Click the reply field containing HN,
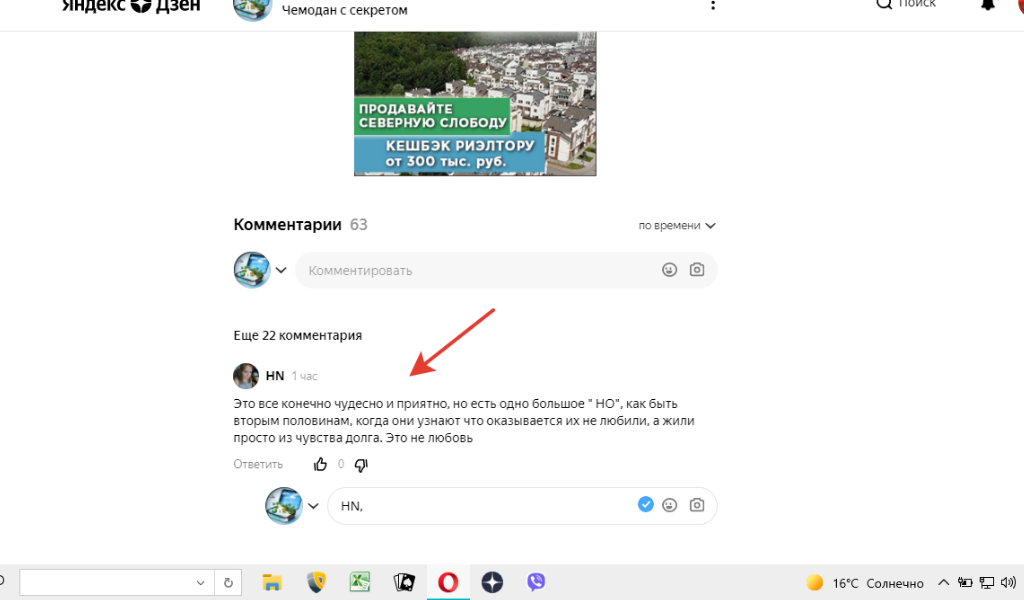This screenshot has height=600, width=1024. point(522,506)
